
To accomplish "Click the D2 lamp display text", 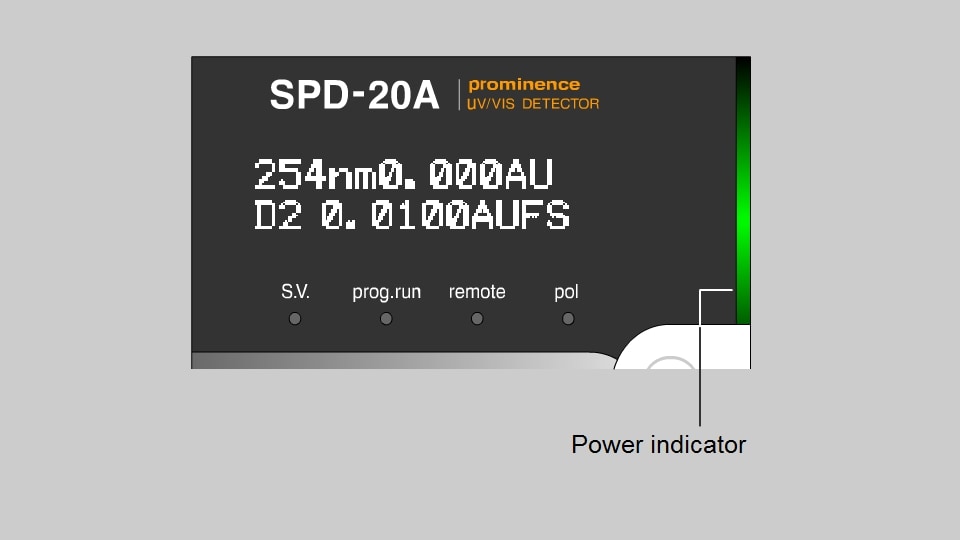I will [x=278, y=215].
